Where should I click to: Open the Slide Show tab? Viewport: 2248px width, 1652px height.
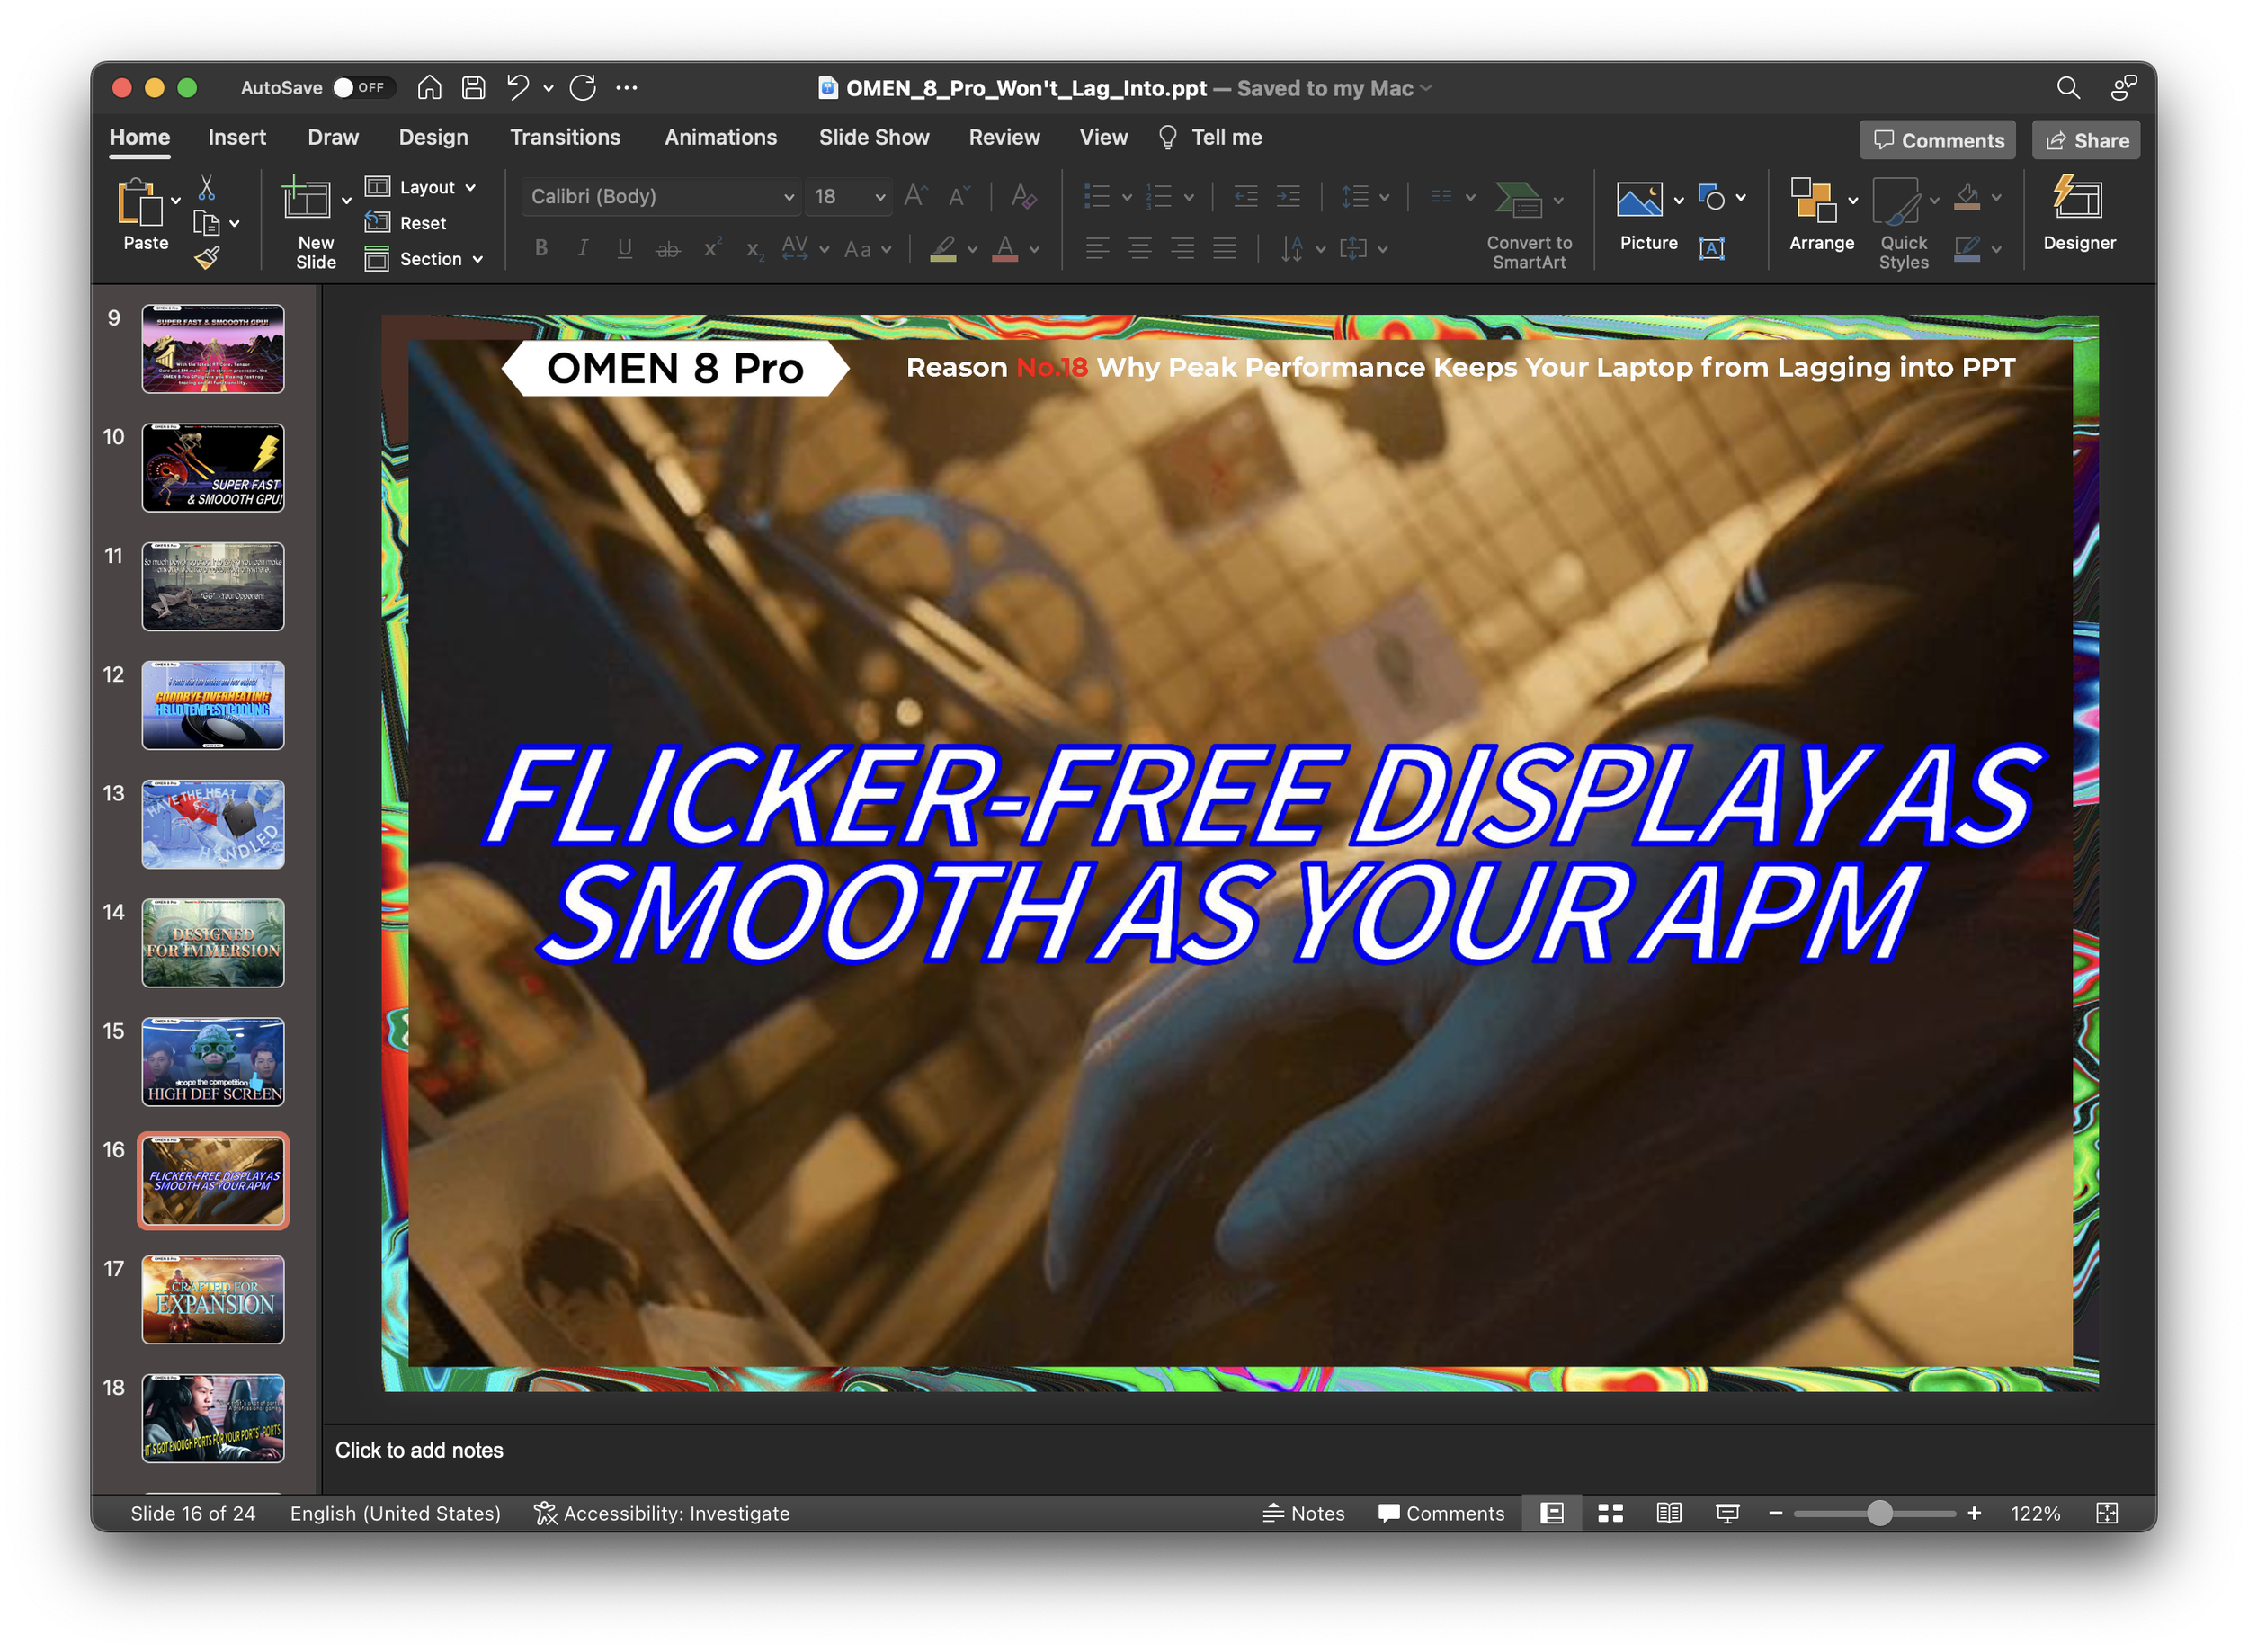tap(874, 137)
